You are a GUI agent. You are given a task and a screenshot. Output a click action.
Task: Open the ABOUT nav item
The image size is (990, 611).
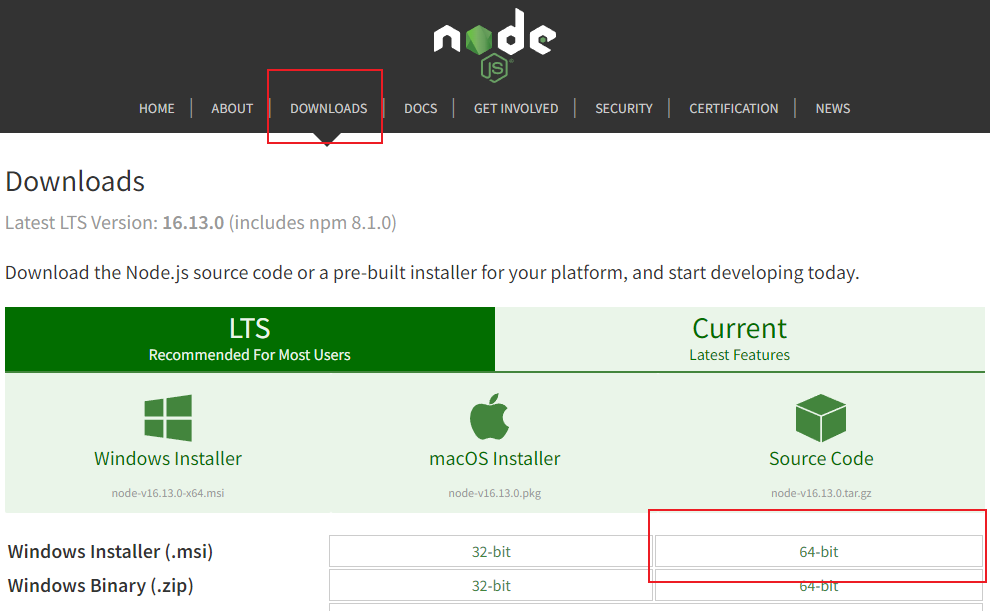pyautogui.click(x=232, y=109)
